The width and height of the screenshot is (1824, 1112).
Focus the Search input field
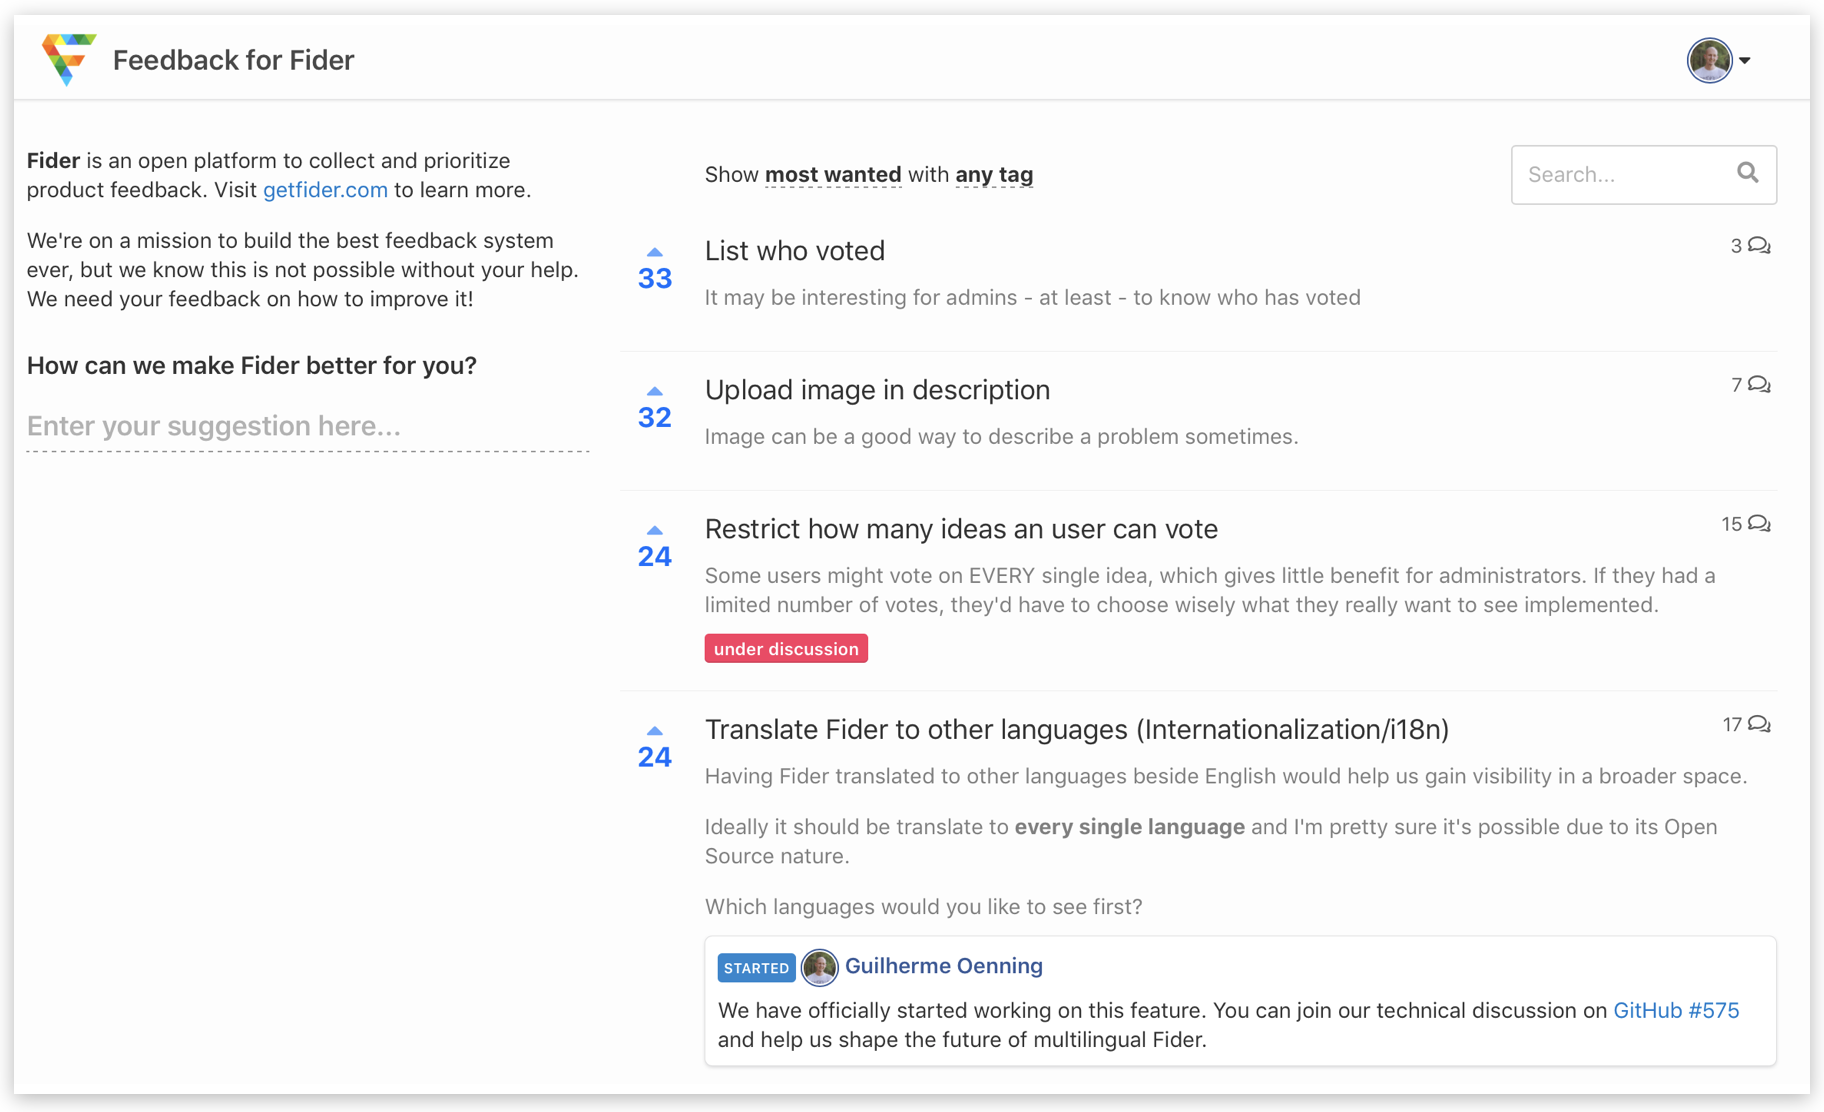coord(1643,175)
